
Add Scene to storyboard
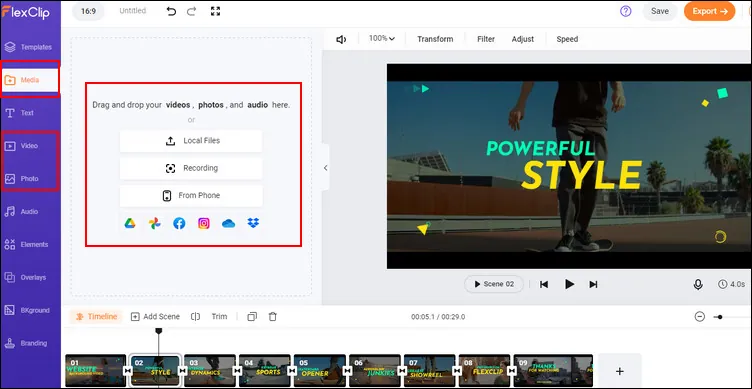[x=155, y=317]
